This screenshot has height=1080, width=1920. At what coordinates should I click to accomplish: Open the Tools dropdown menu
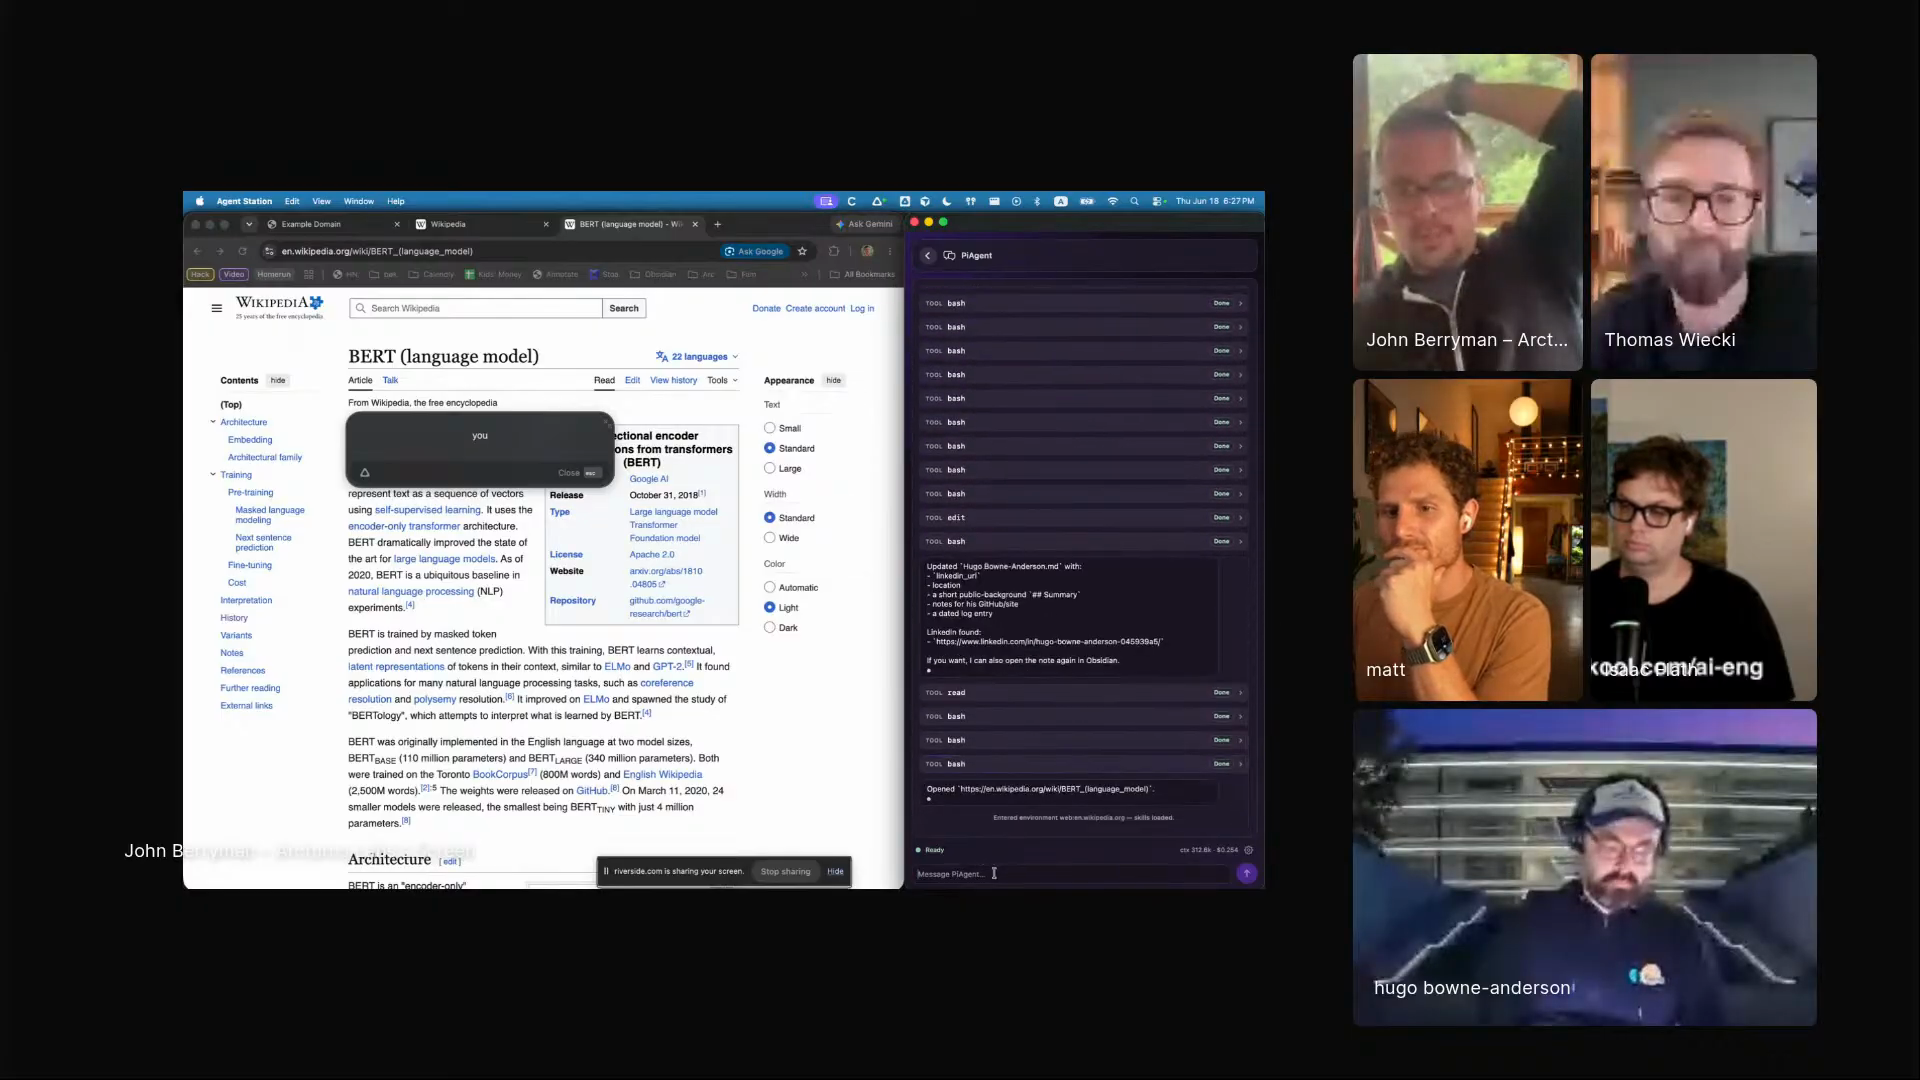(x=722, y=380)
